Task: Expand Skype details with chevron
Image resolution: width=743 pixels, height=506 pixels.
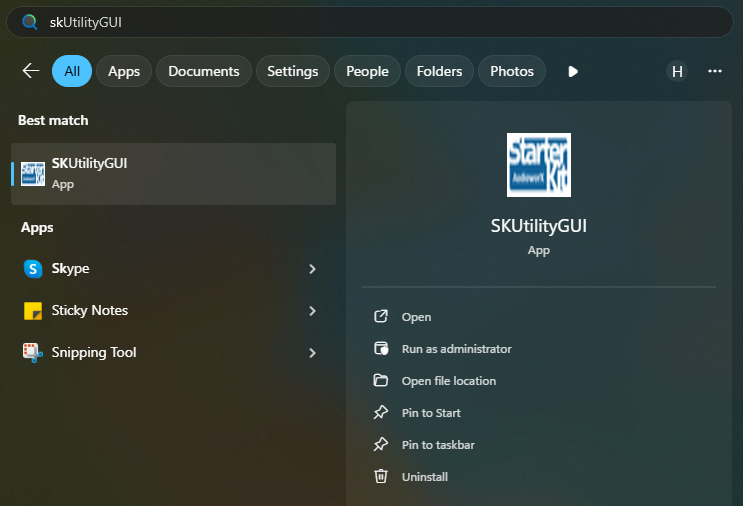Action: point(312,269)
